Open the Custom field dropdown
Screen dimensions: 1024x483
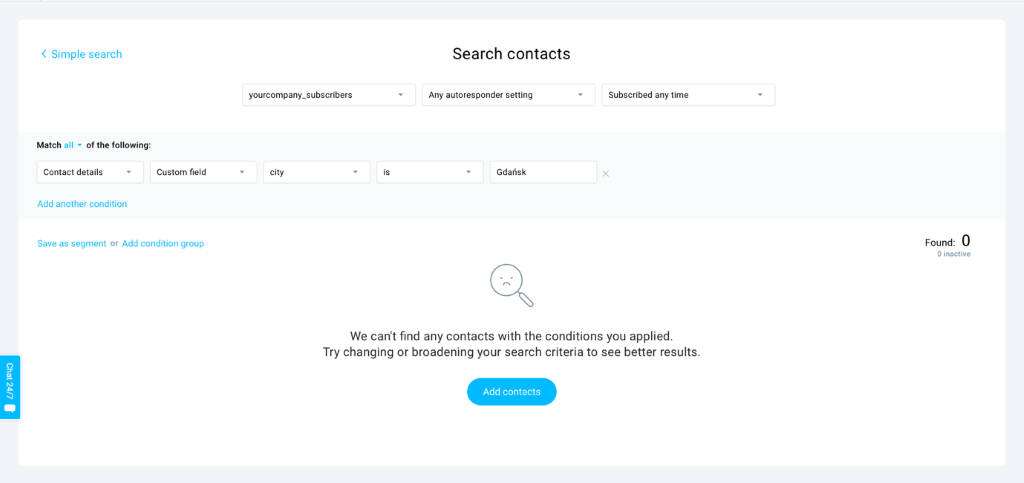204,172
